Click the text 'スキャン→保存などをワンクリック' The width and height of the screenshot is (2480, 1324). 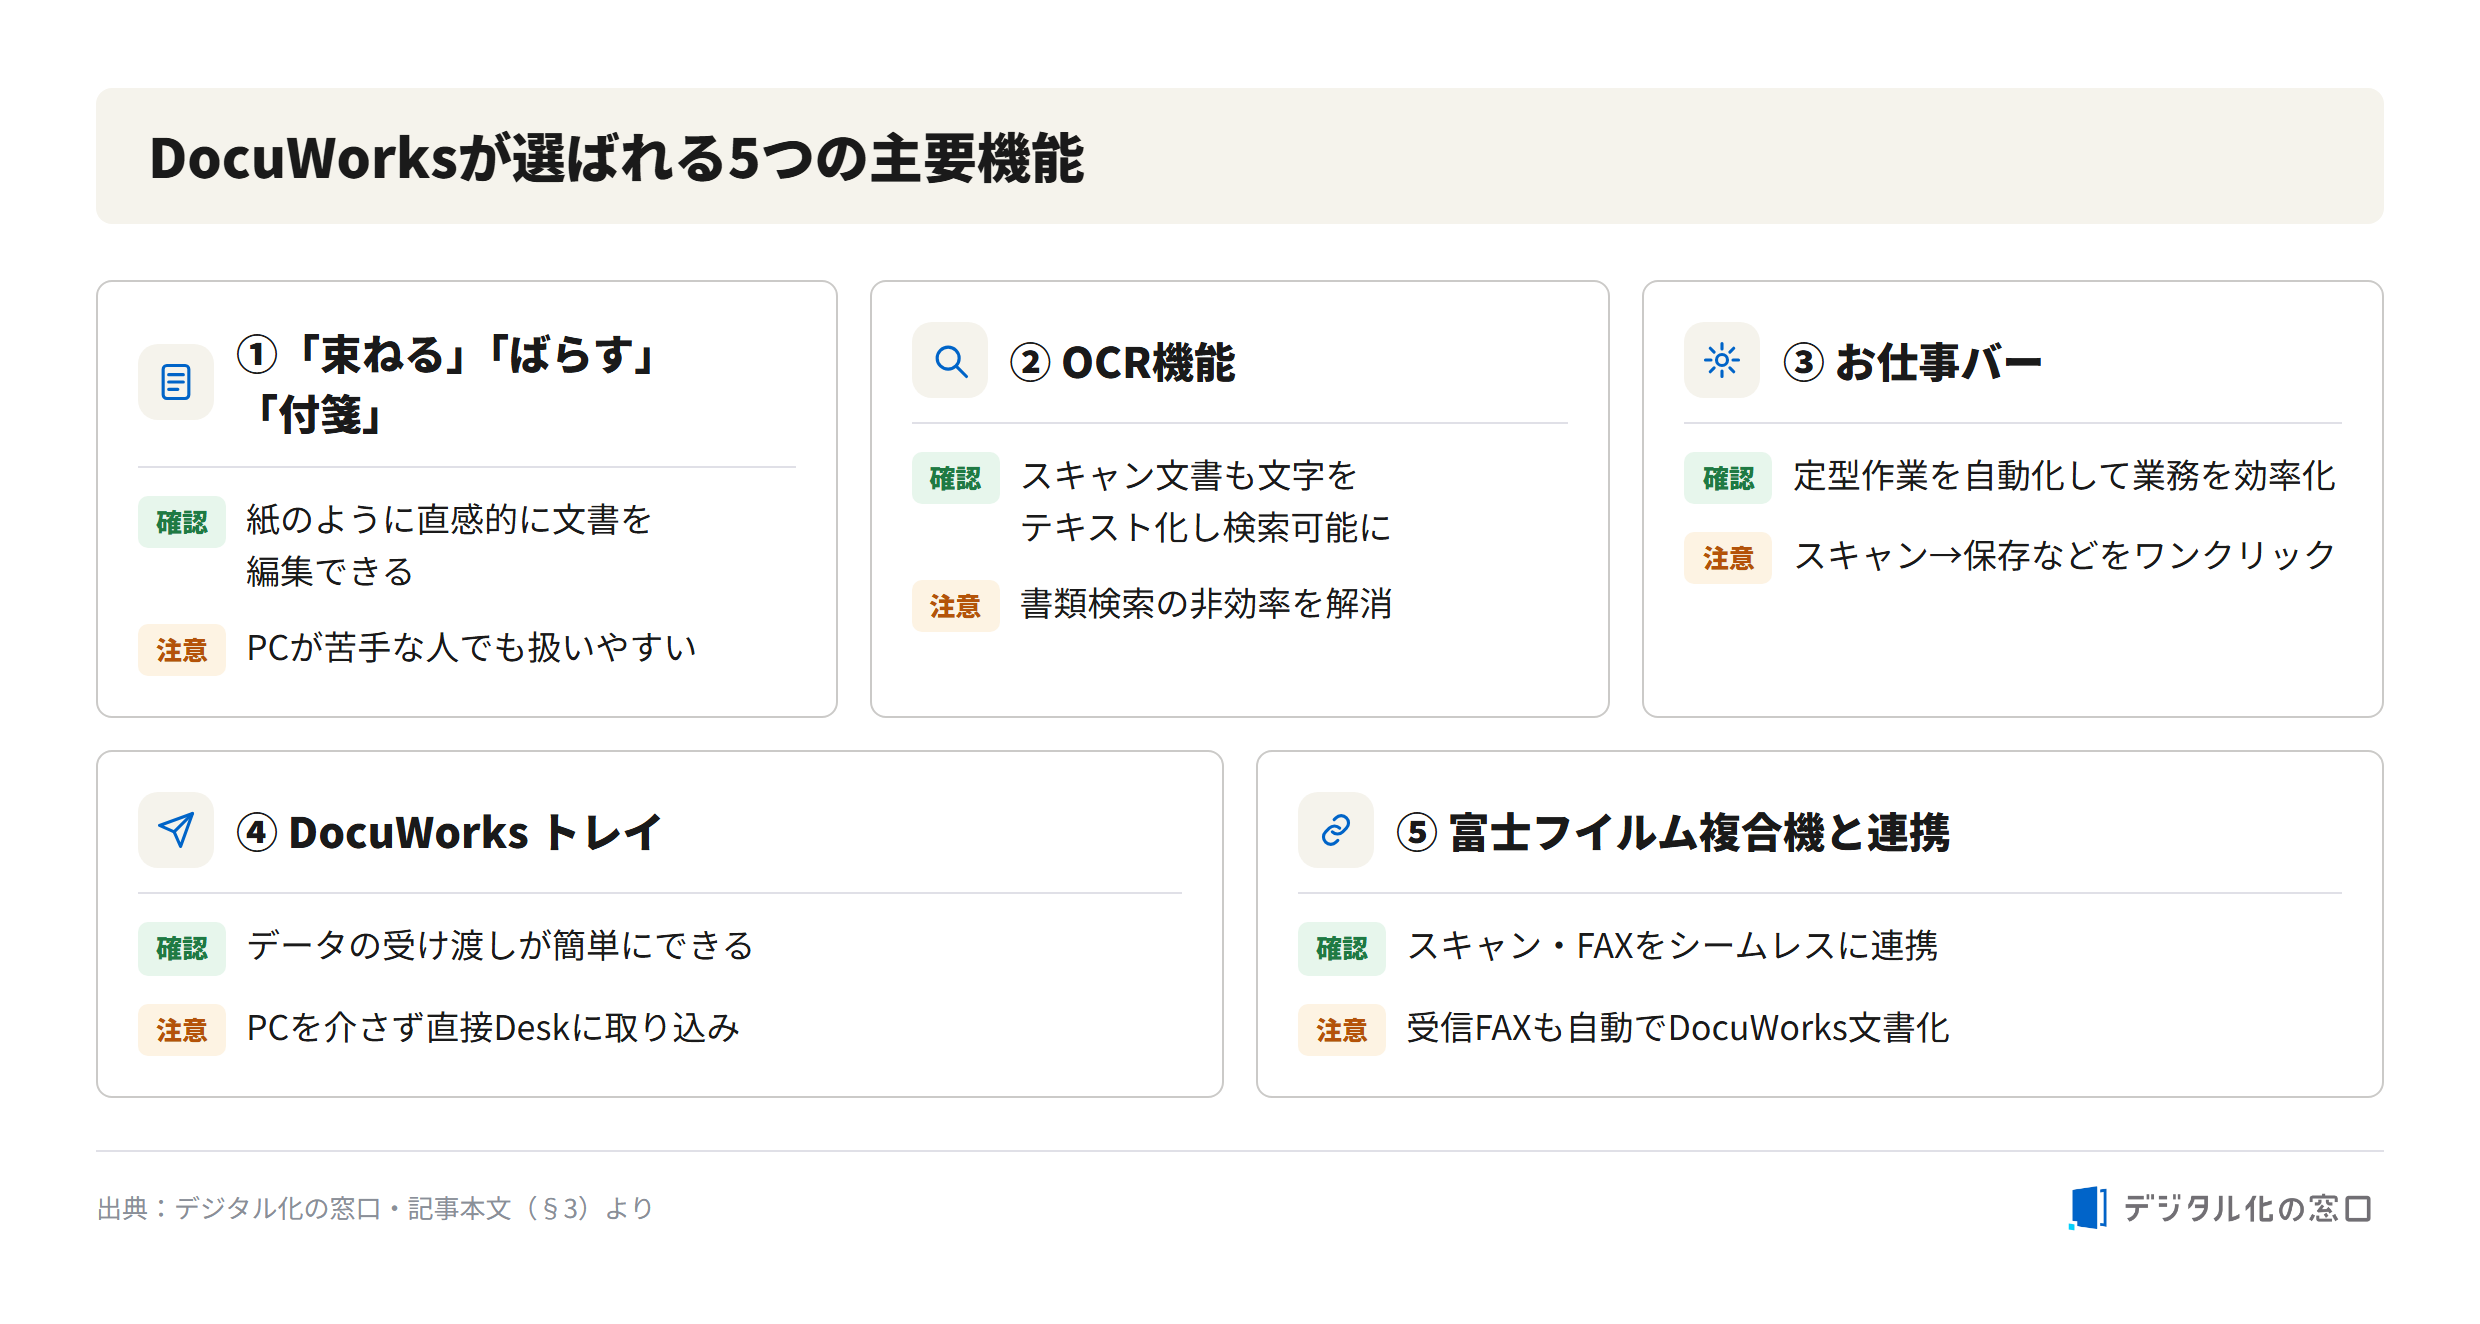coord(2064,556)
